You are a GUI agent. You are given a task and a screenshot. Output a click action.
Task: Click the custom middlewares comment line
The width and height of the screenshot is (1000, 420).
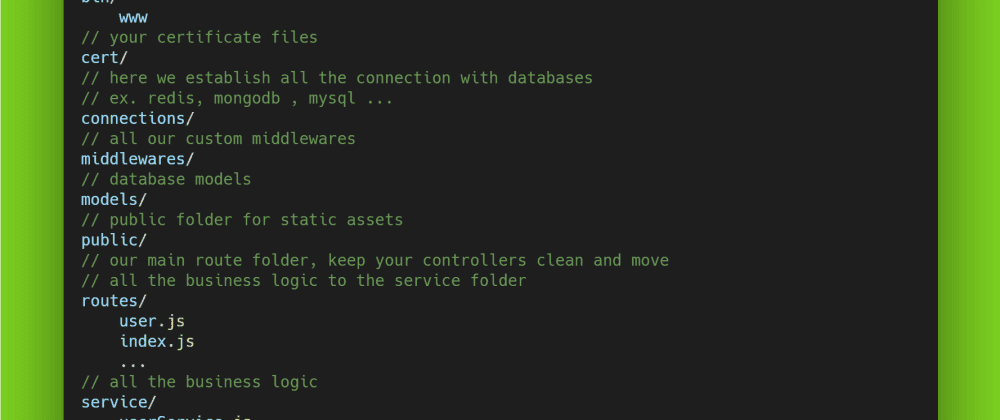(218, 139)
